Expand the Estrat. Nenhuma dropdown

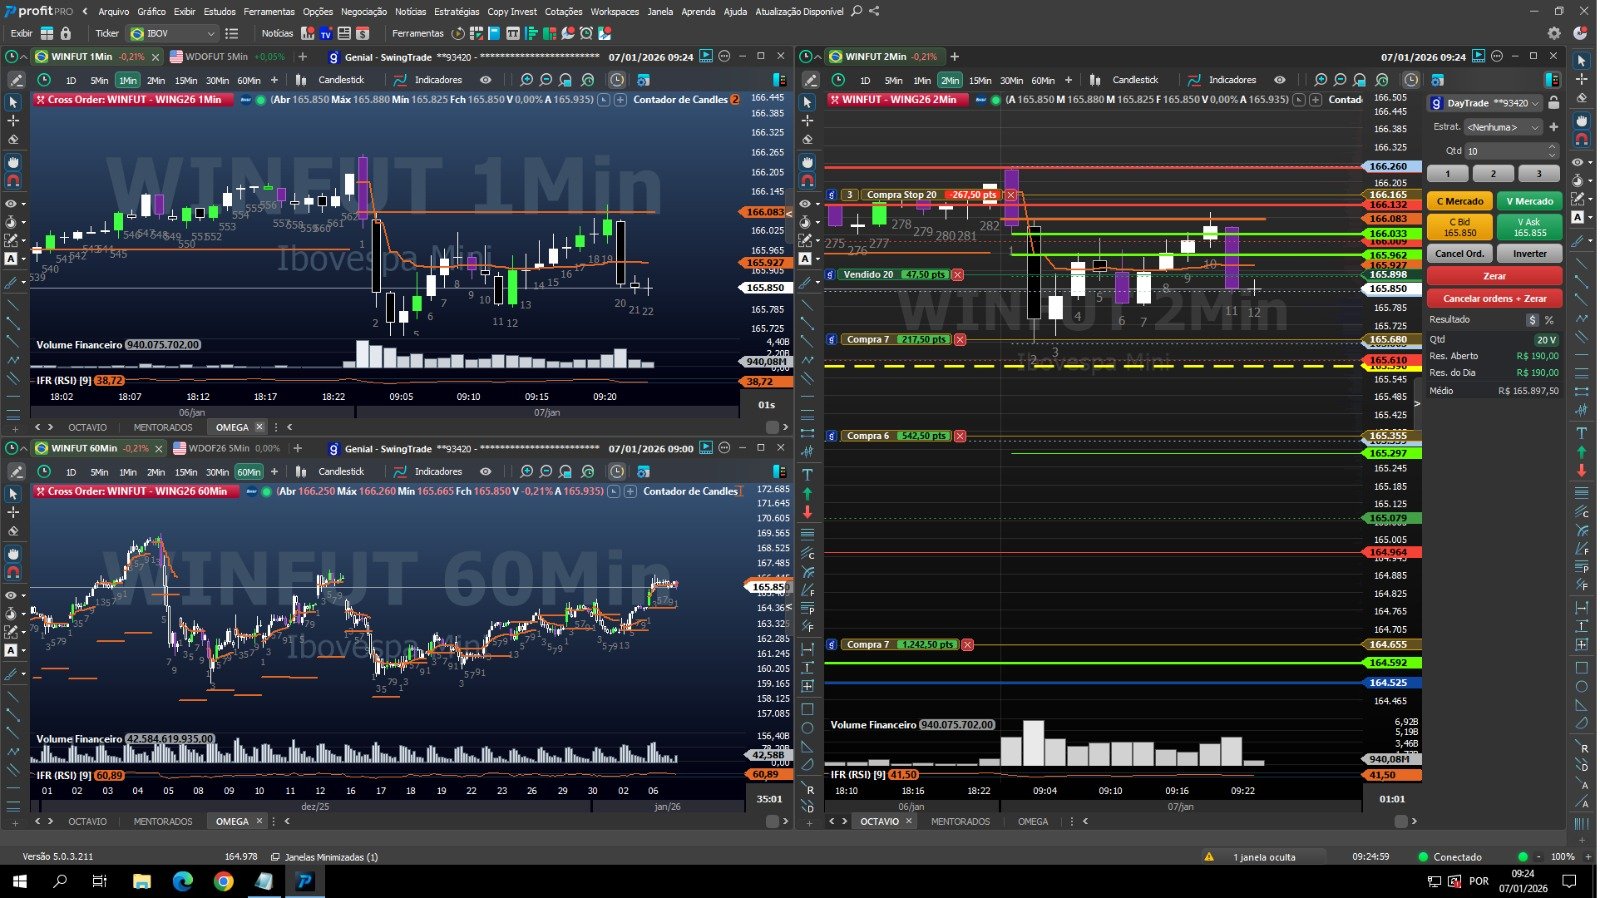[1504, 127]
